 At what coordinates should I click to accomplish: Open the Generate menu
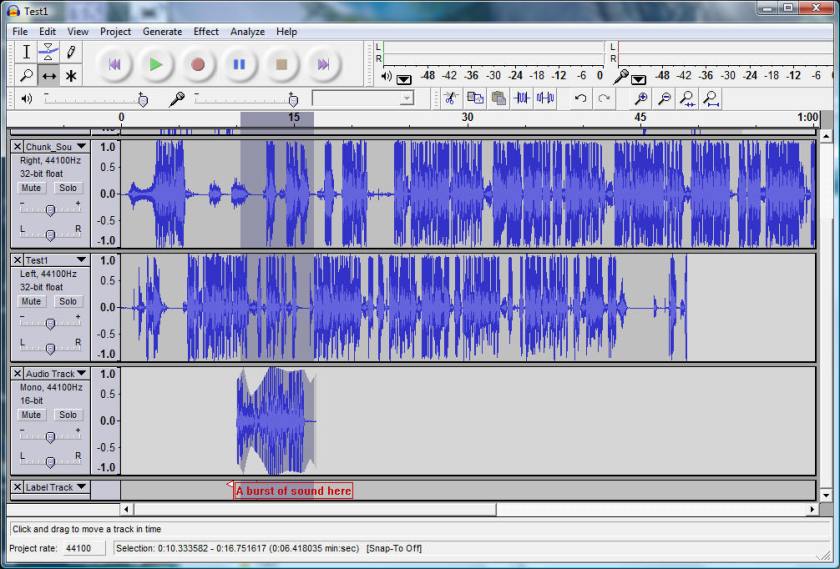(x=162, y=31)
